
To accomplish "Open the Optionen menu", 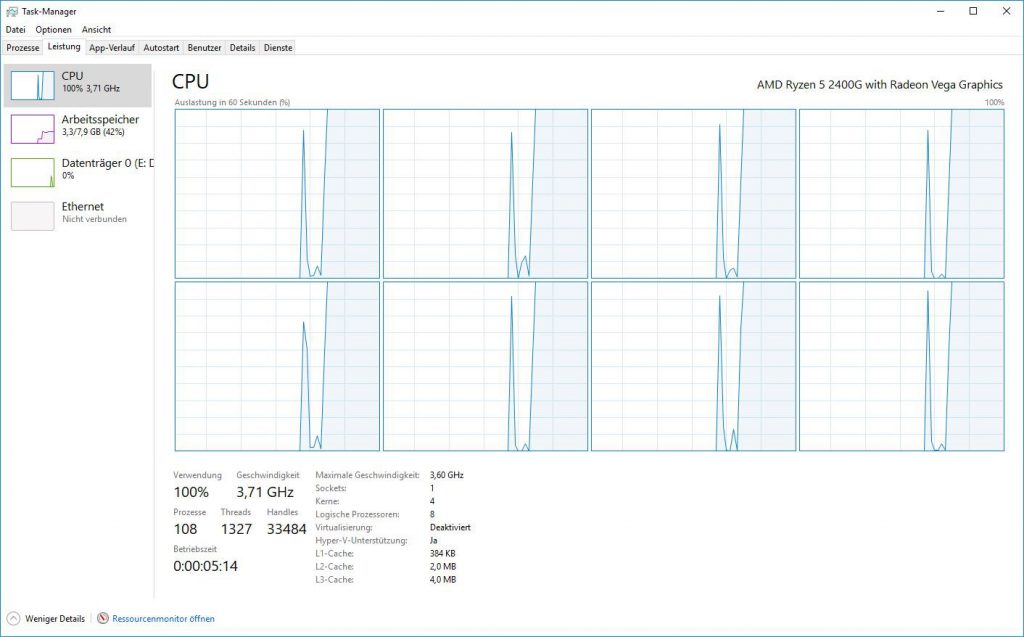I will click(53, 29).
